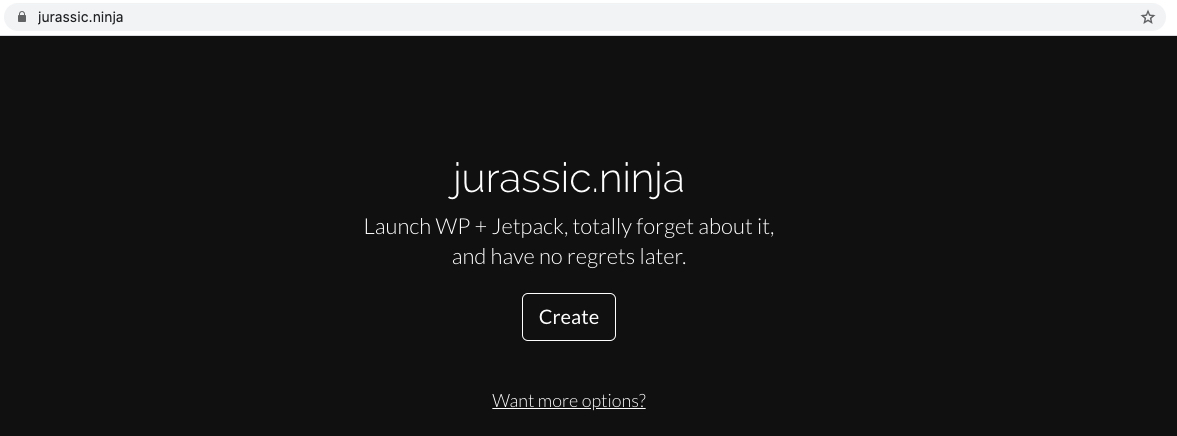
Task: Click the padlock site security icon
Action: pyautogui.click(x=21, y=17)
